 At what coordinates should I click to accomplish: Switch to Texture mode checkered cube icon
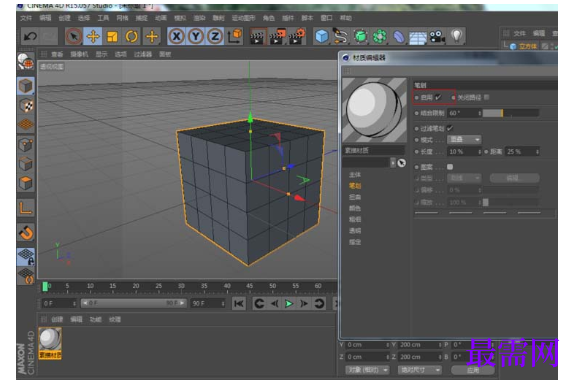point(26,106)
